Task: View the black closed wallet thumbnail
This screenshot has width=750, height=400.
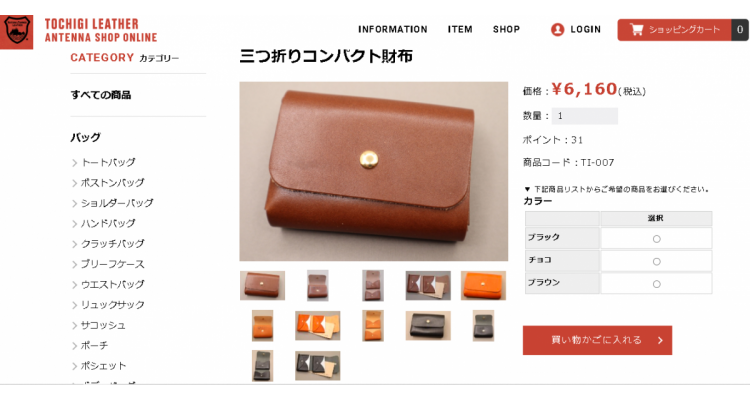Action: 428,326
